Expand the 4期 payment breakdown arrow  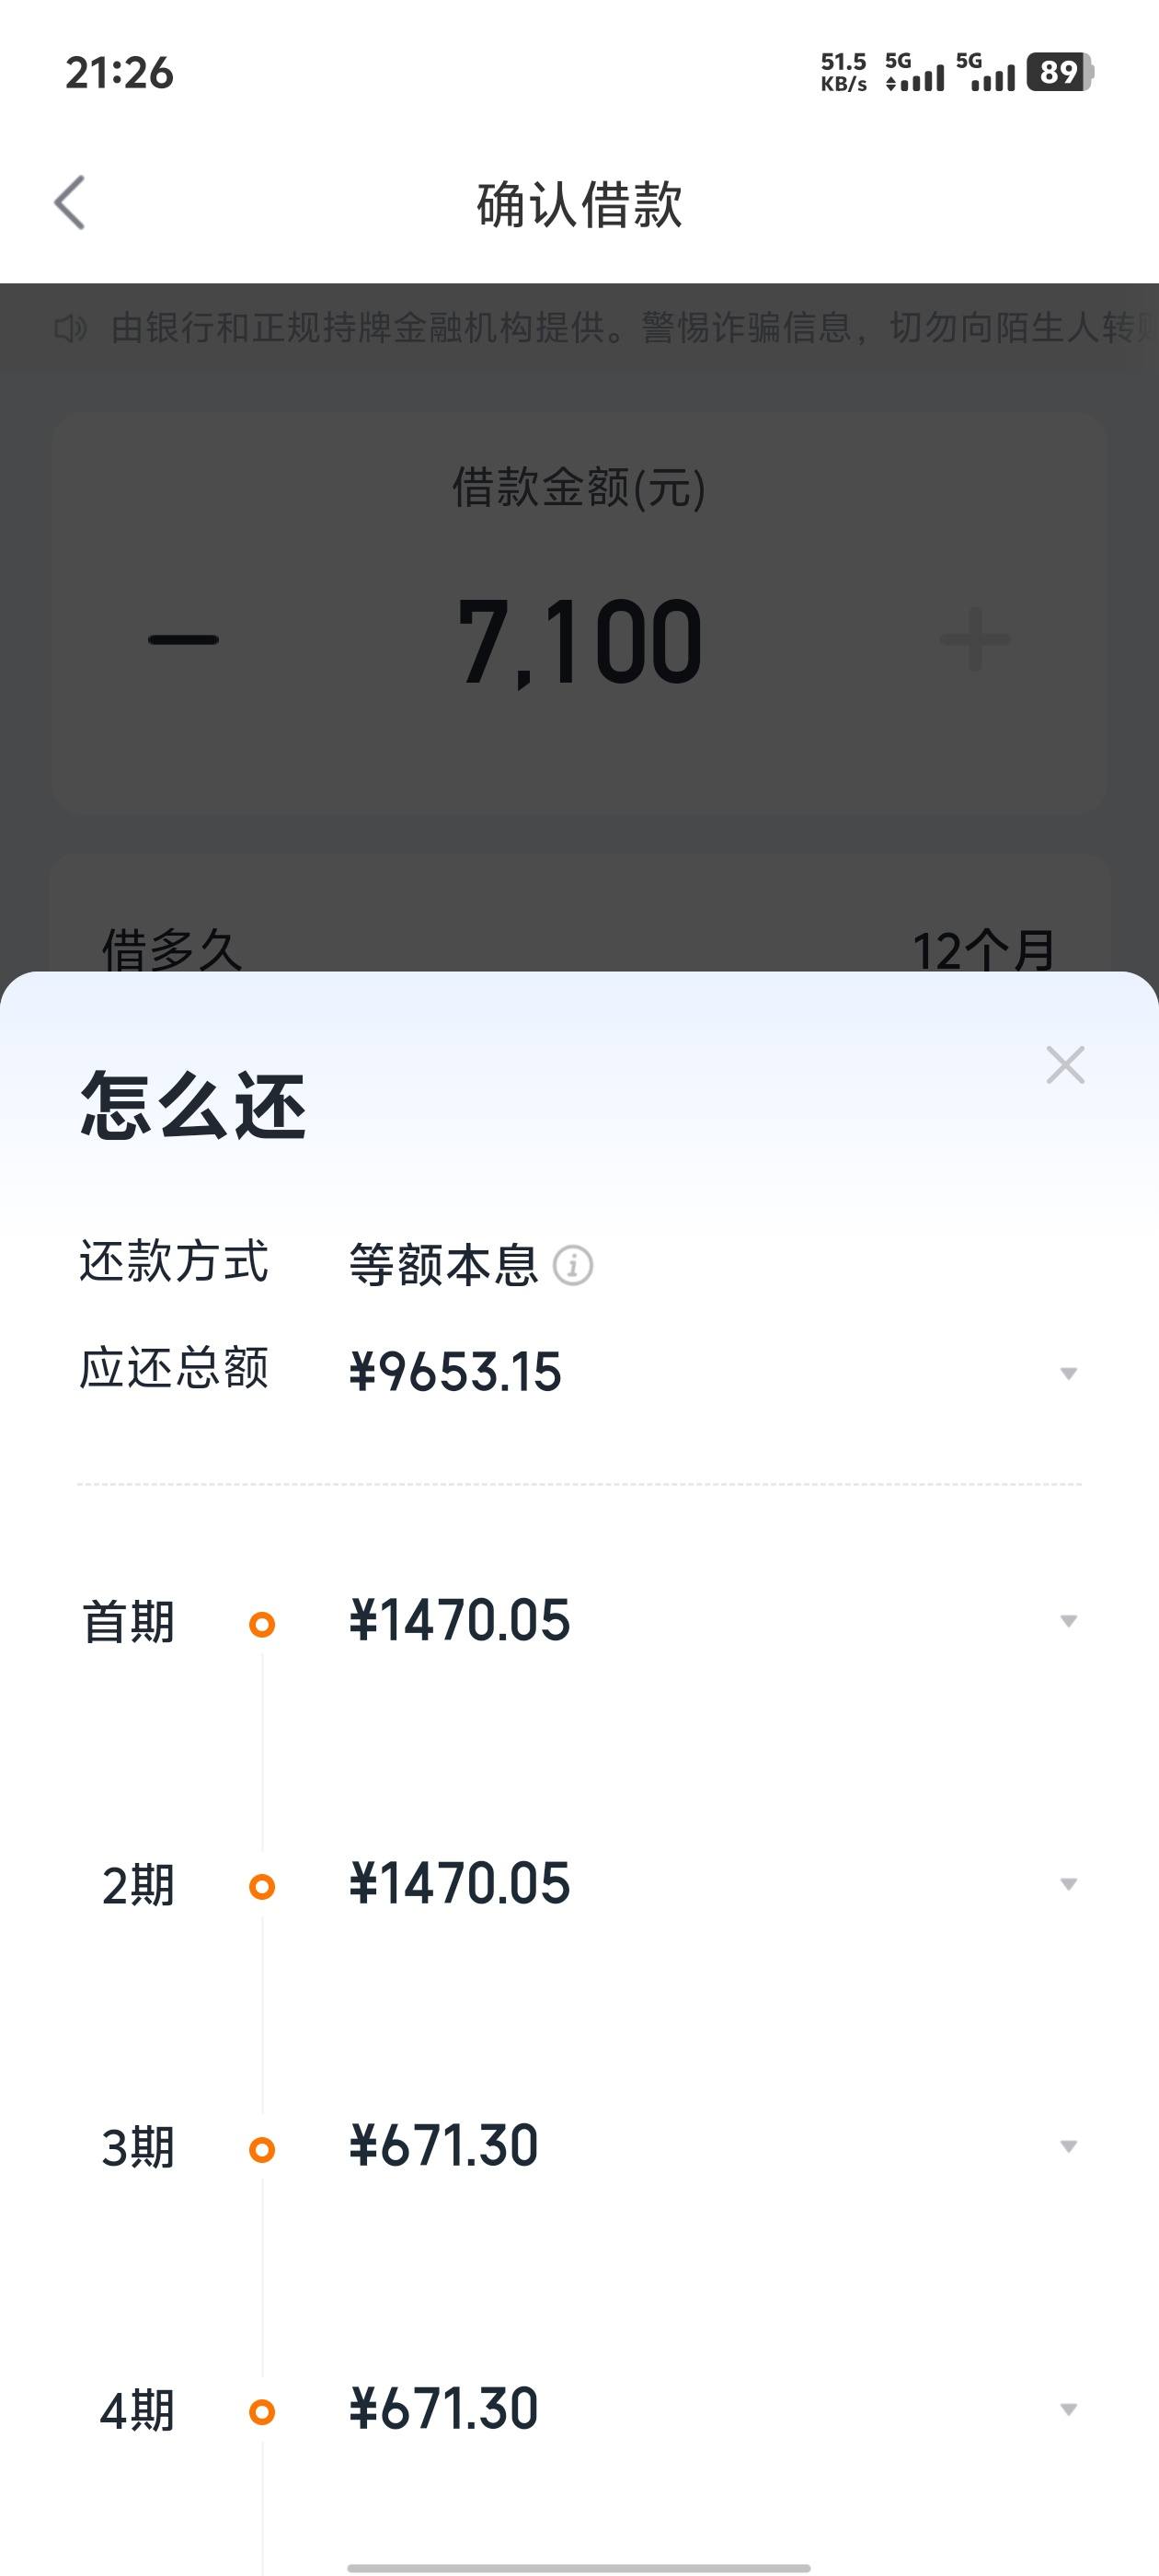(1068, 2410)
